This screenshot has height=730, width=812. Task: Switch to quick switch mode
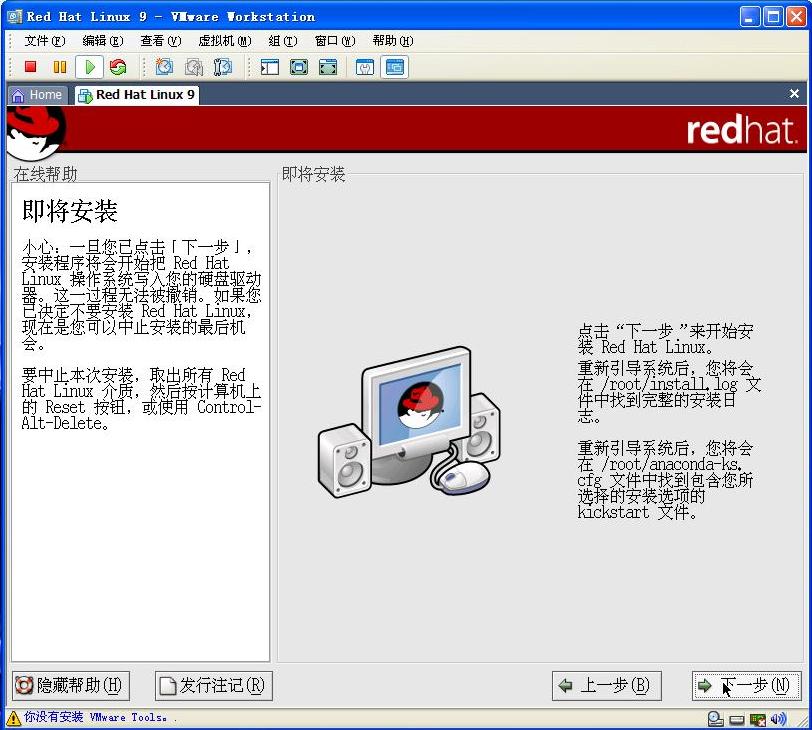(x=326, y=66)
